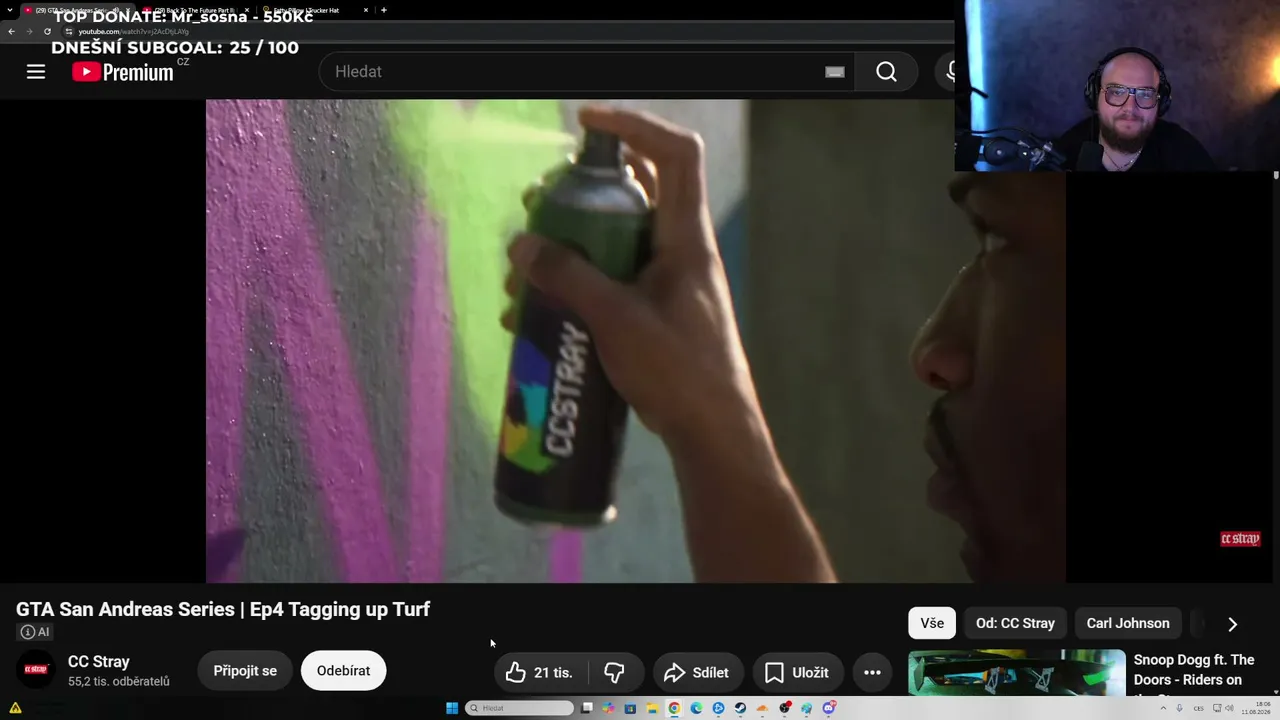
Task: Open the on-screen keyboard in search box
Action: (x=835, y=72)
